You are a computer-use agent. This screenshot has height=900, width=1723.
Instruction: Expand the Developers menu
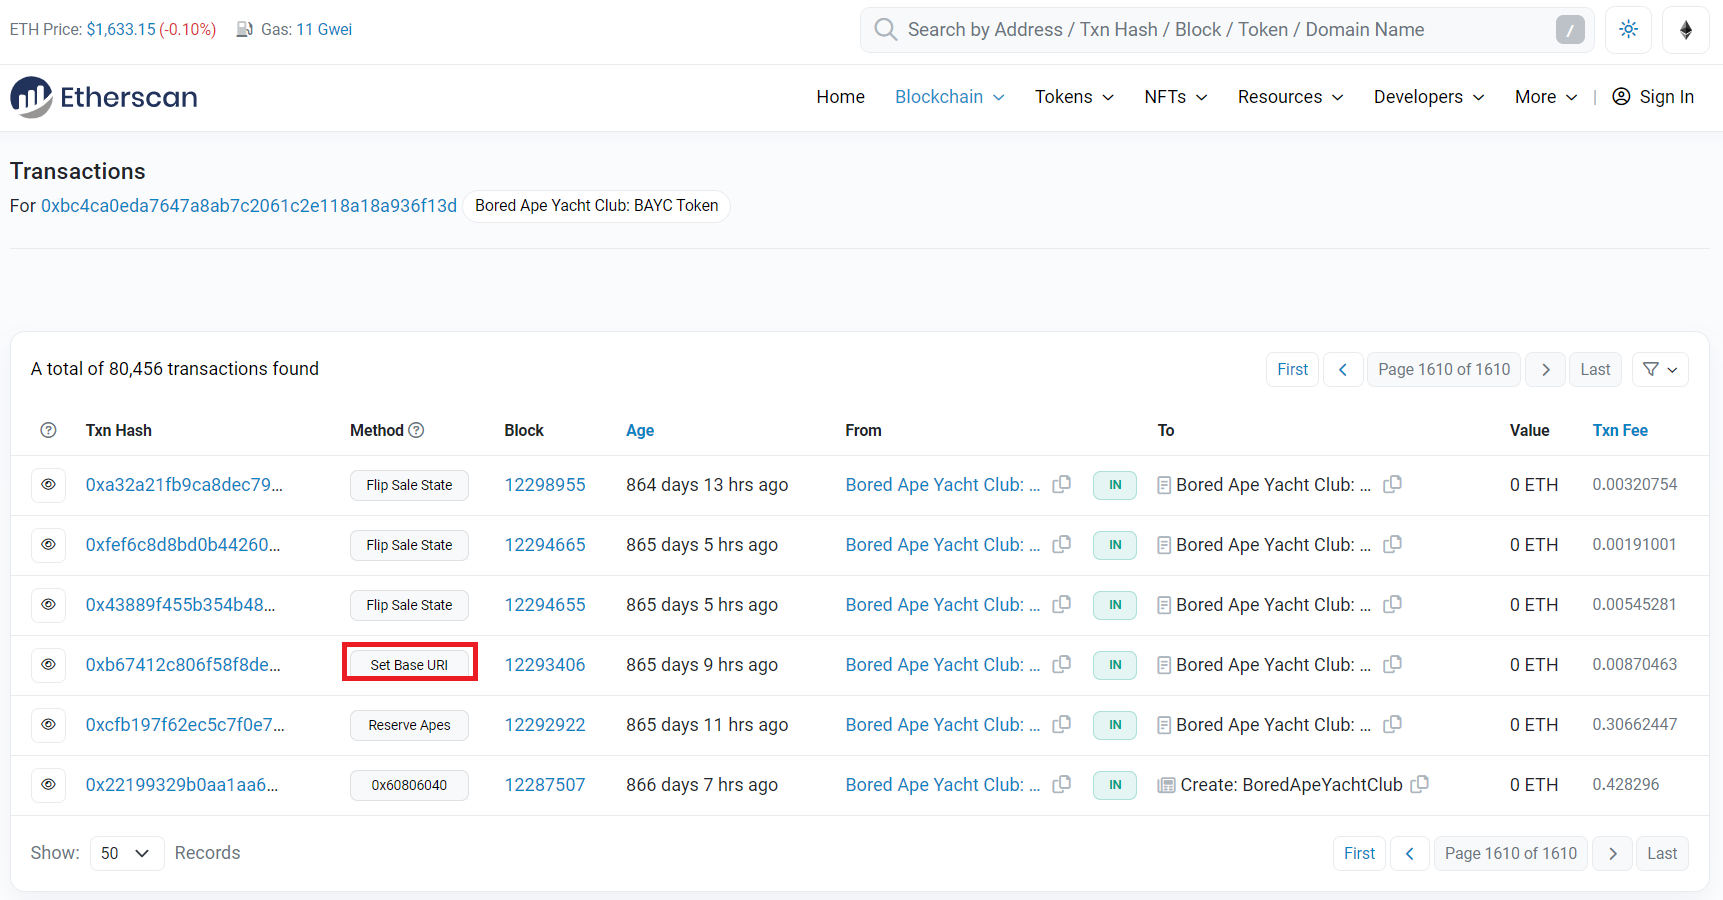click(1429, 97)
